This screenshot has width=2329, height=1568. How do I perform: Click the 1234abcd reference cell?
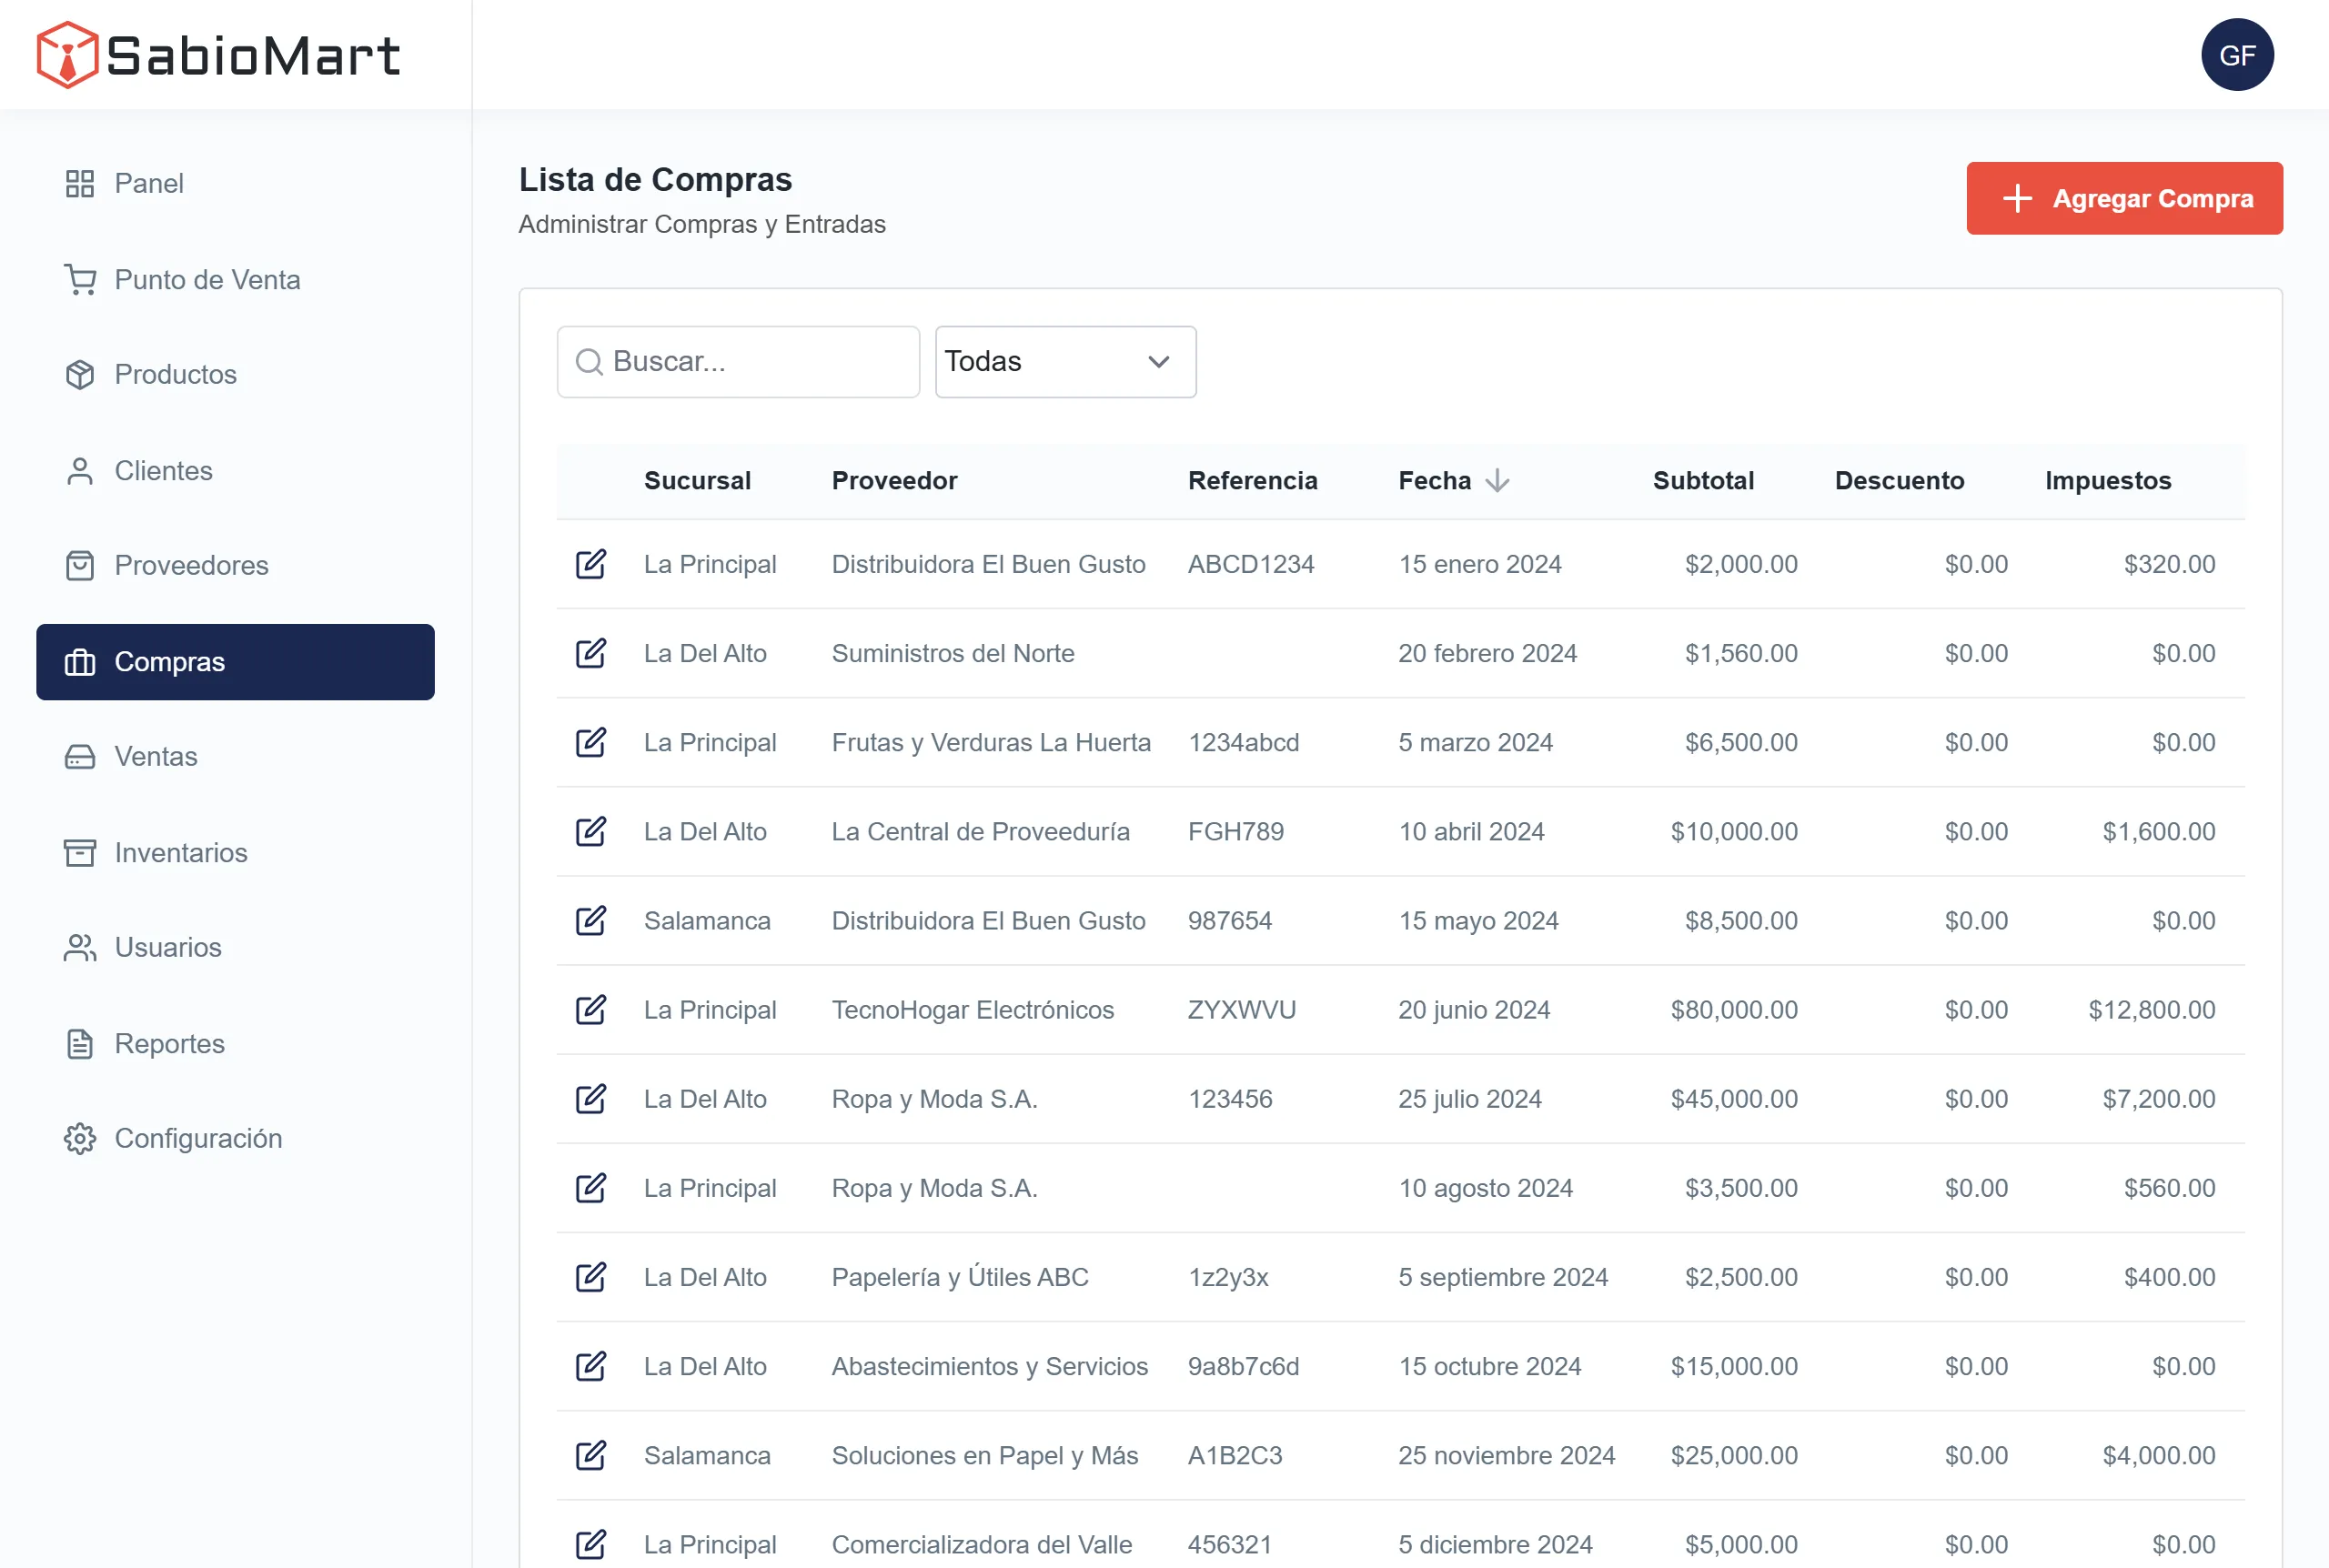point(1243,742)
